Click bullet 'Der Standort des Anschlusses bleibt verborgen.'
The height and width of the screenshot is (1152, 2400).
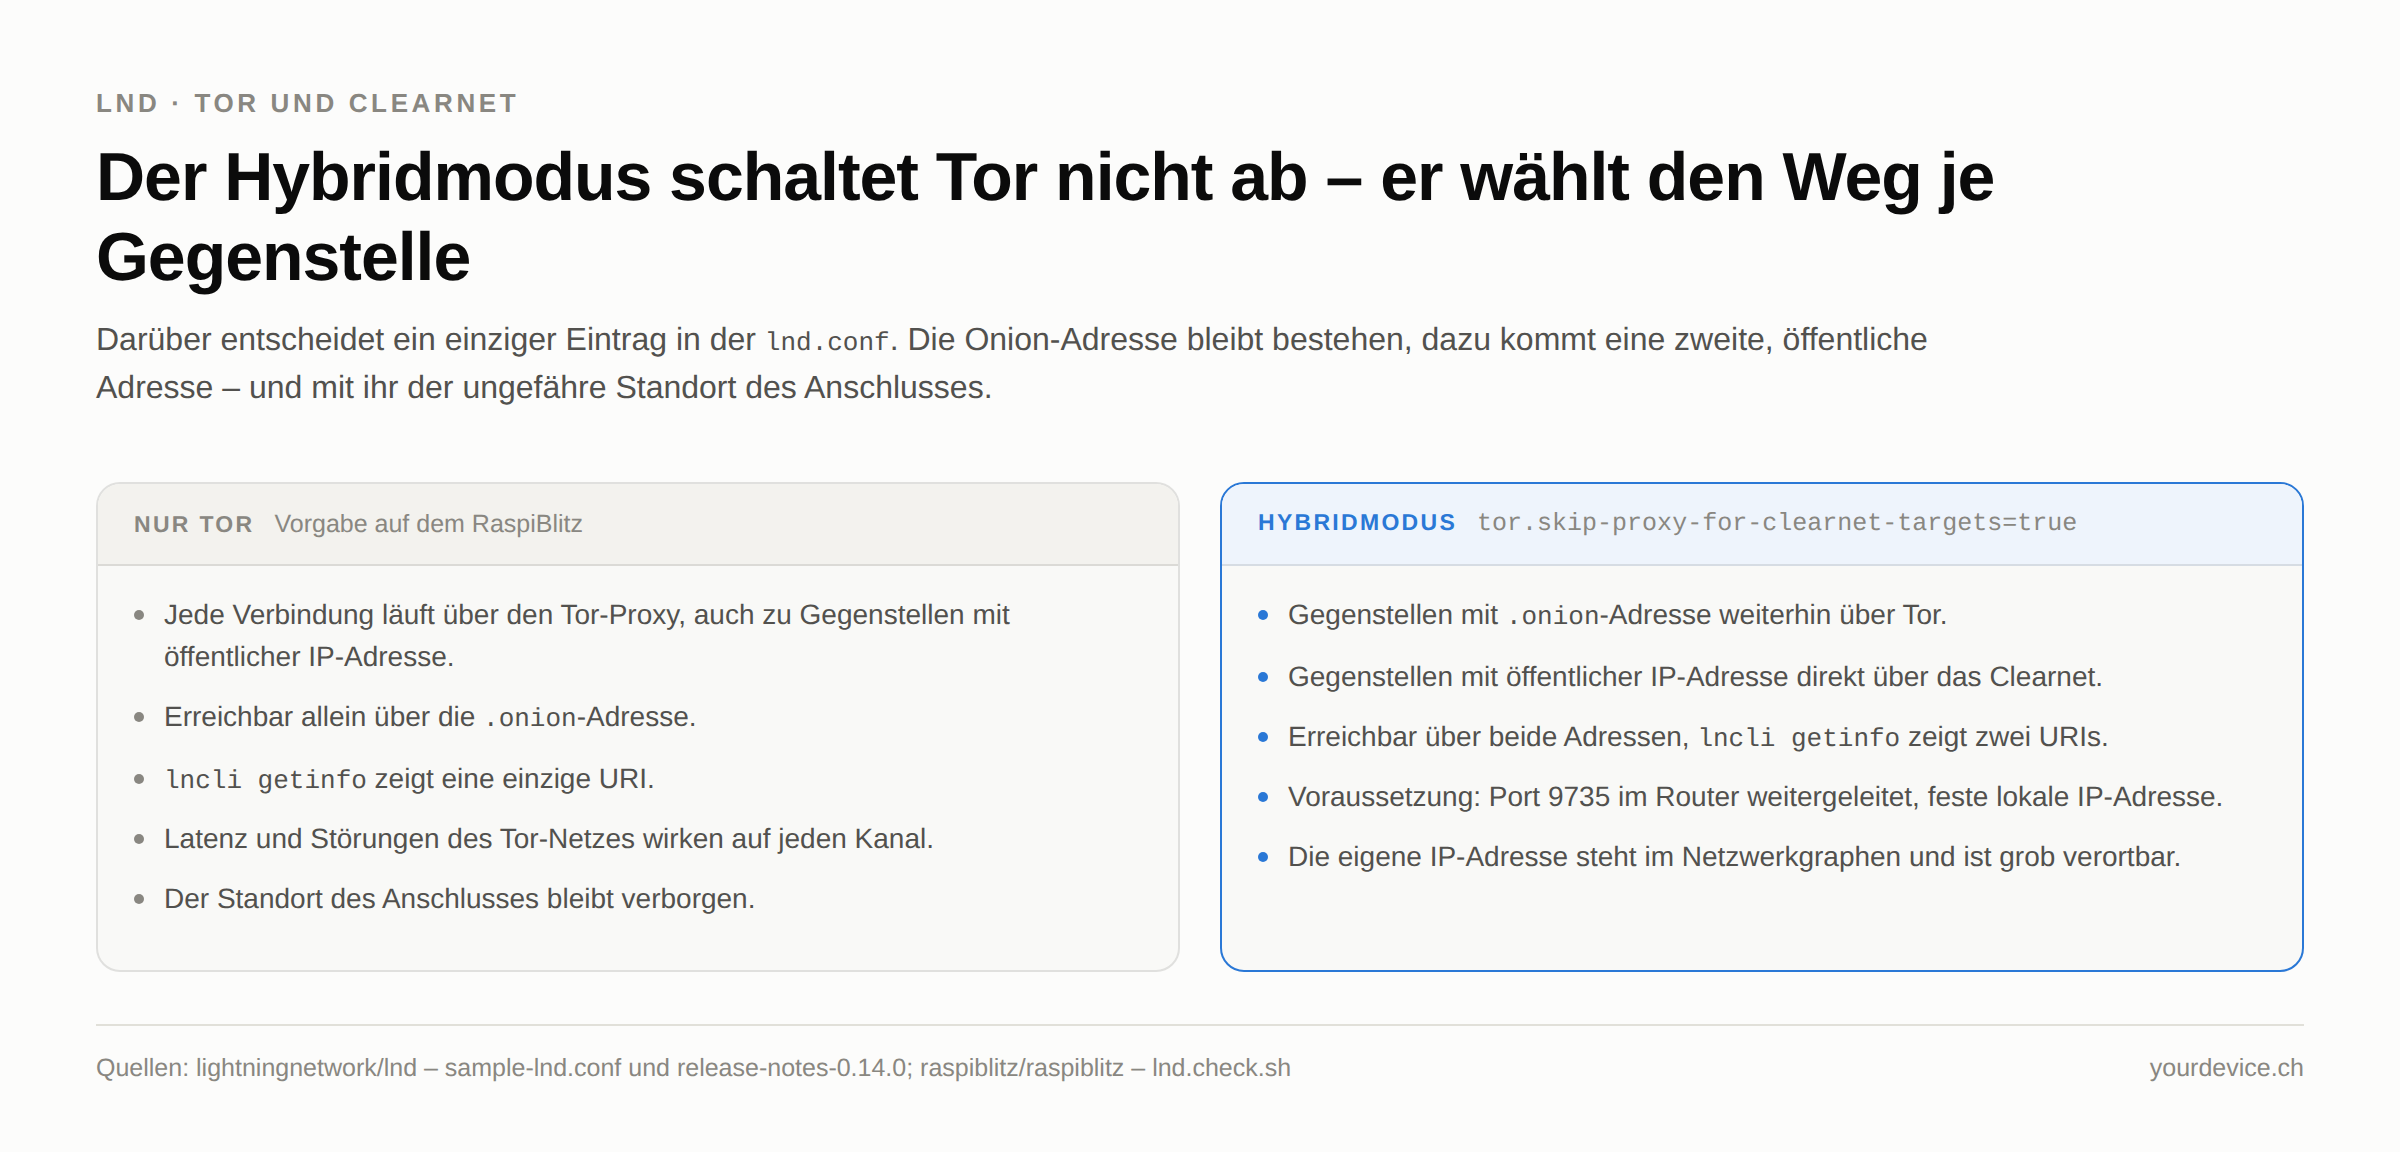(459, 899)
